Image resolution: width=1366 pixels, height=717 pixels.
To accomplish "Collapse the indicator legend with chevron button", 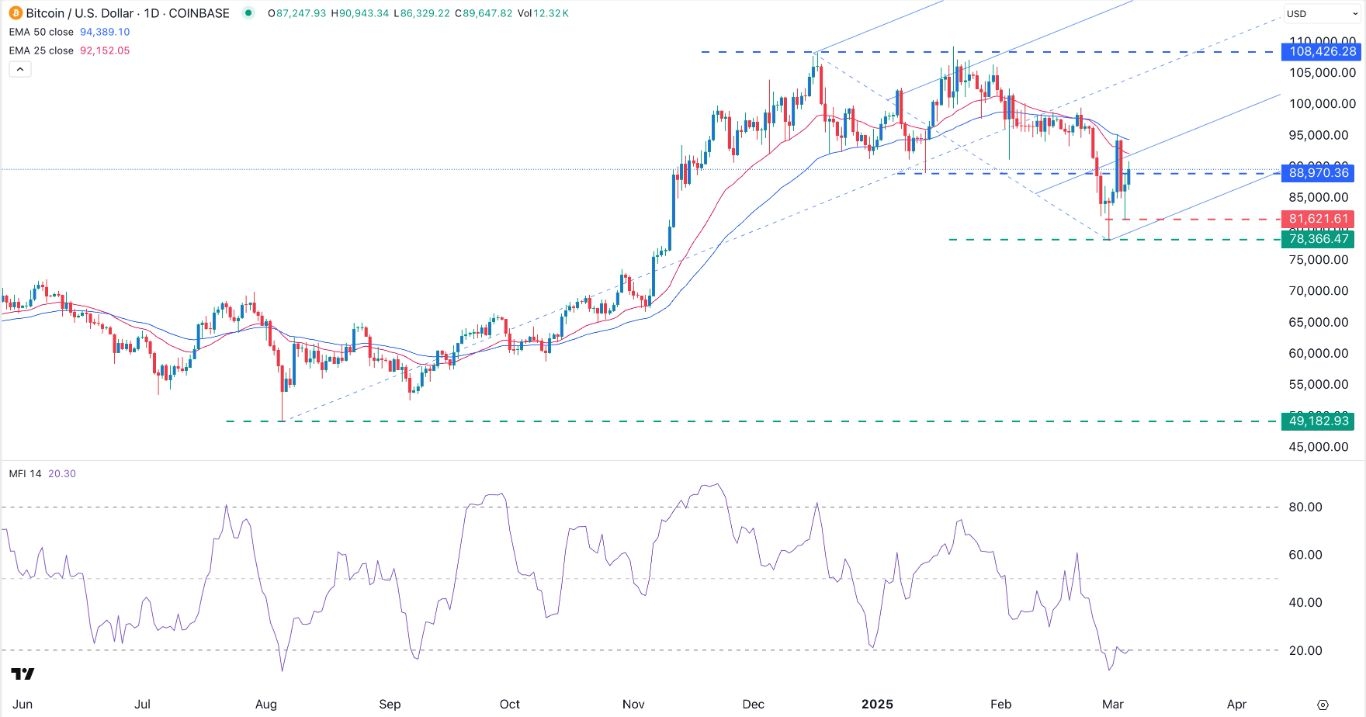I will 19,69.
